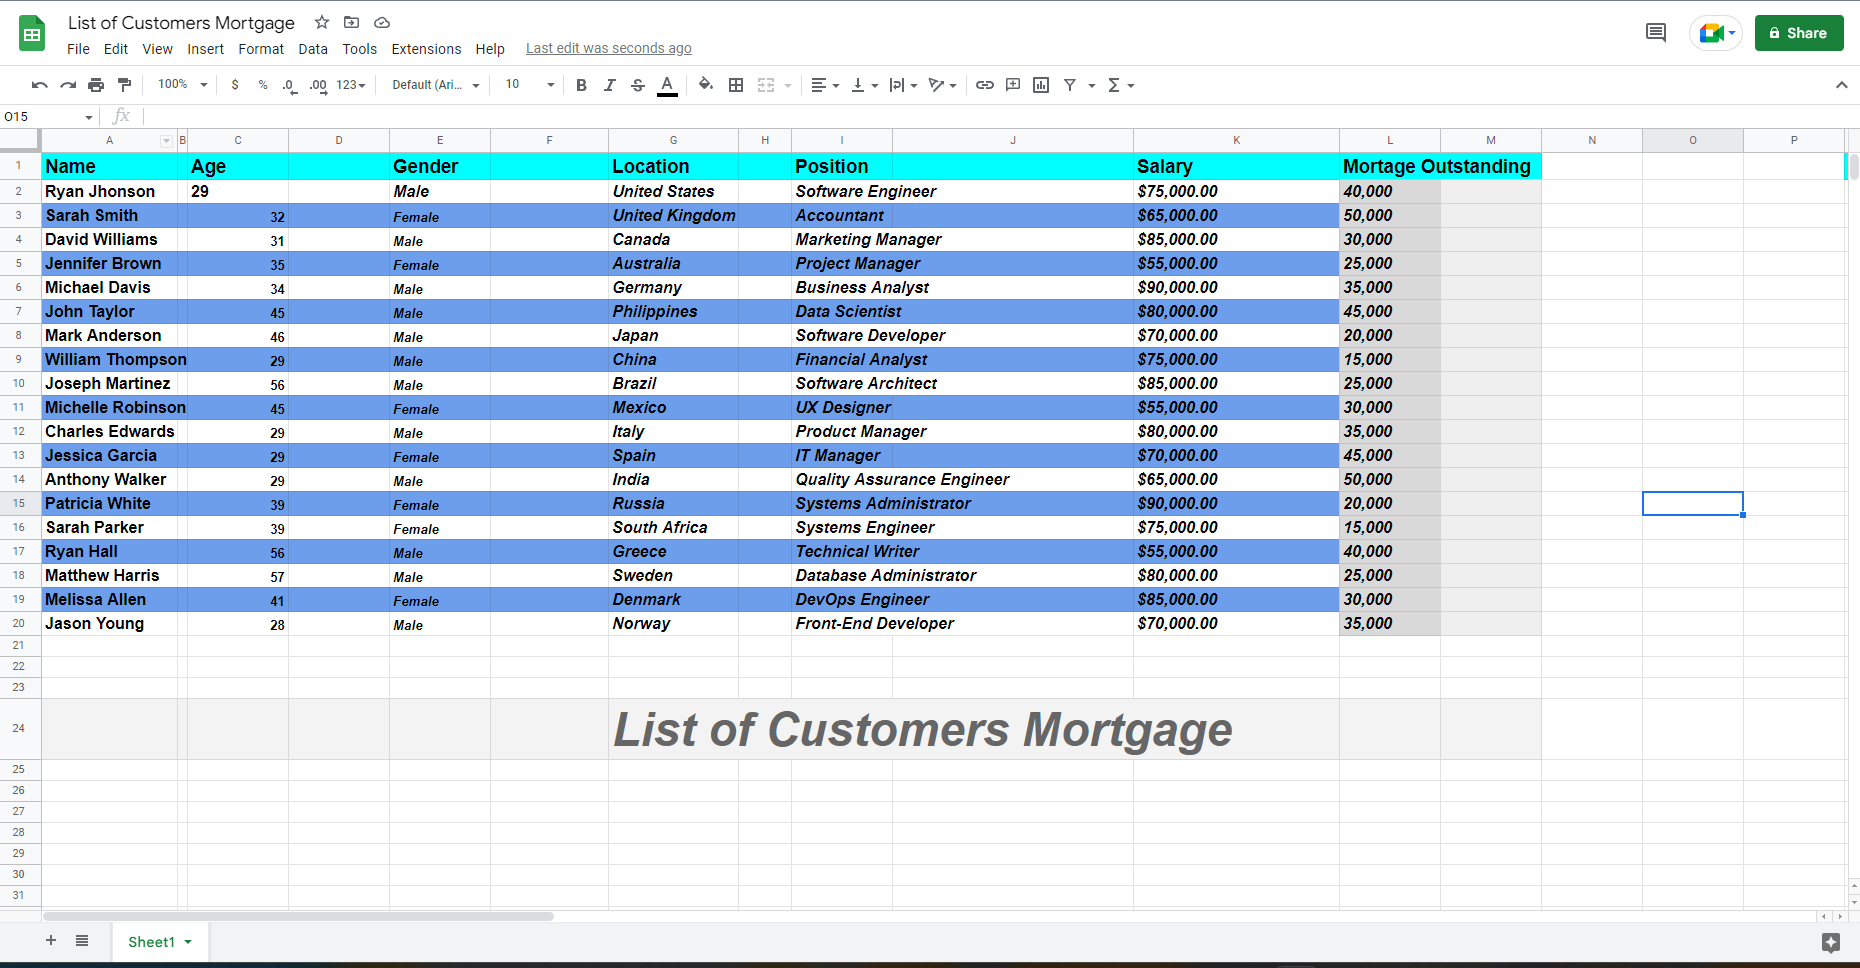This screenshot has height=968, width=1860.
Task: Open the Tools menu
Action: click(x=360, y=49)
